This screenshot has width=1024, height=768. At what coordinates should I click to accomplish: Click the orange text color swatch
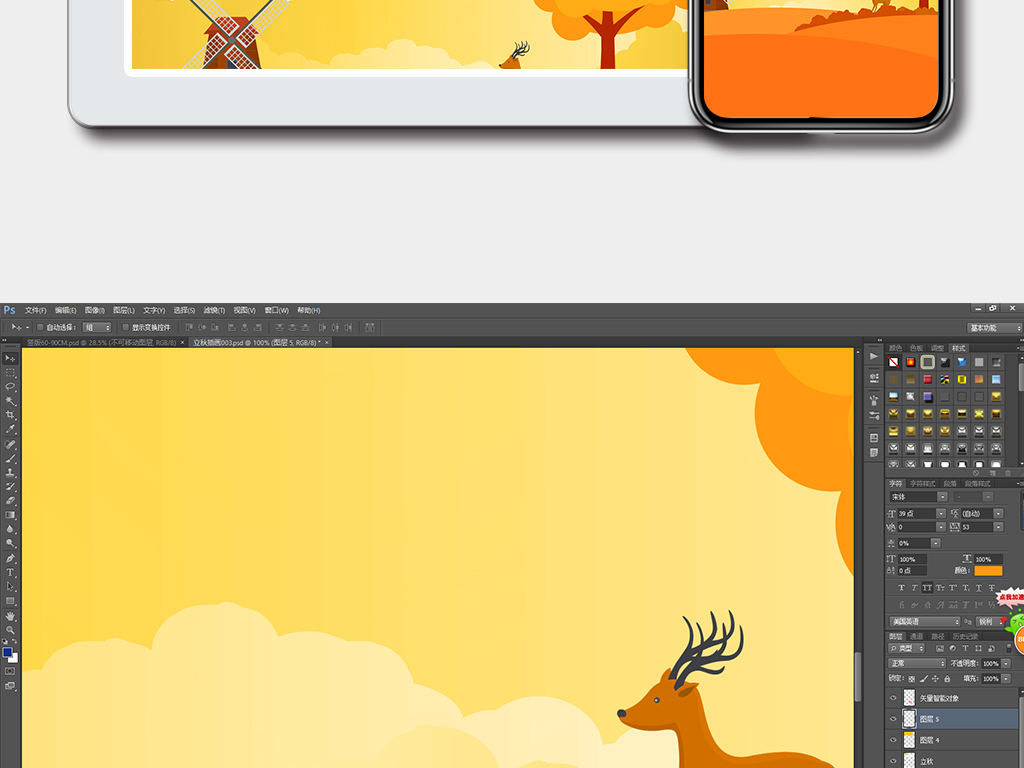click(x=988, y=571)
